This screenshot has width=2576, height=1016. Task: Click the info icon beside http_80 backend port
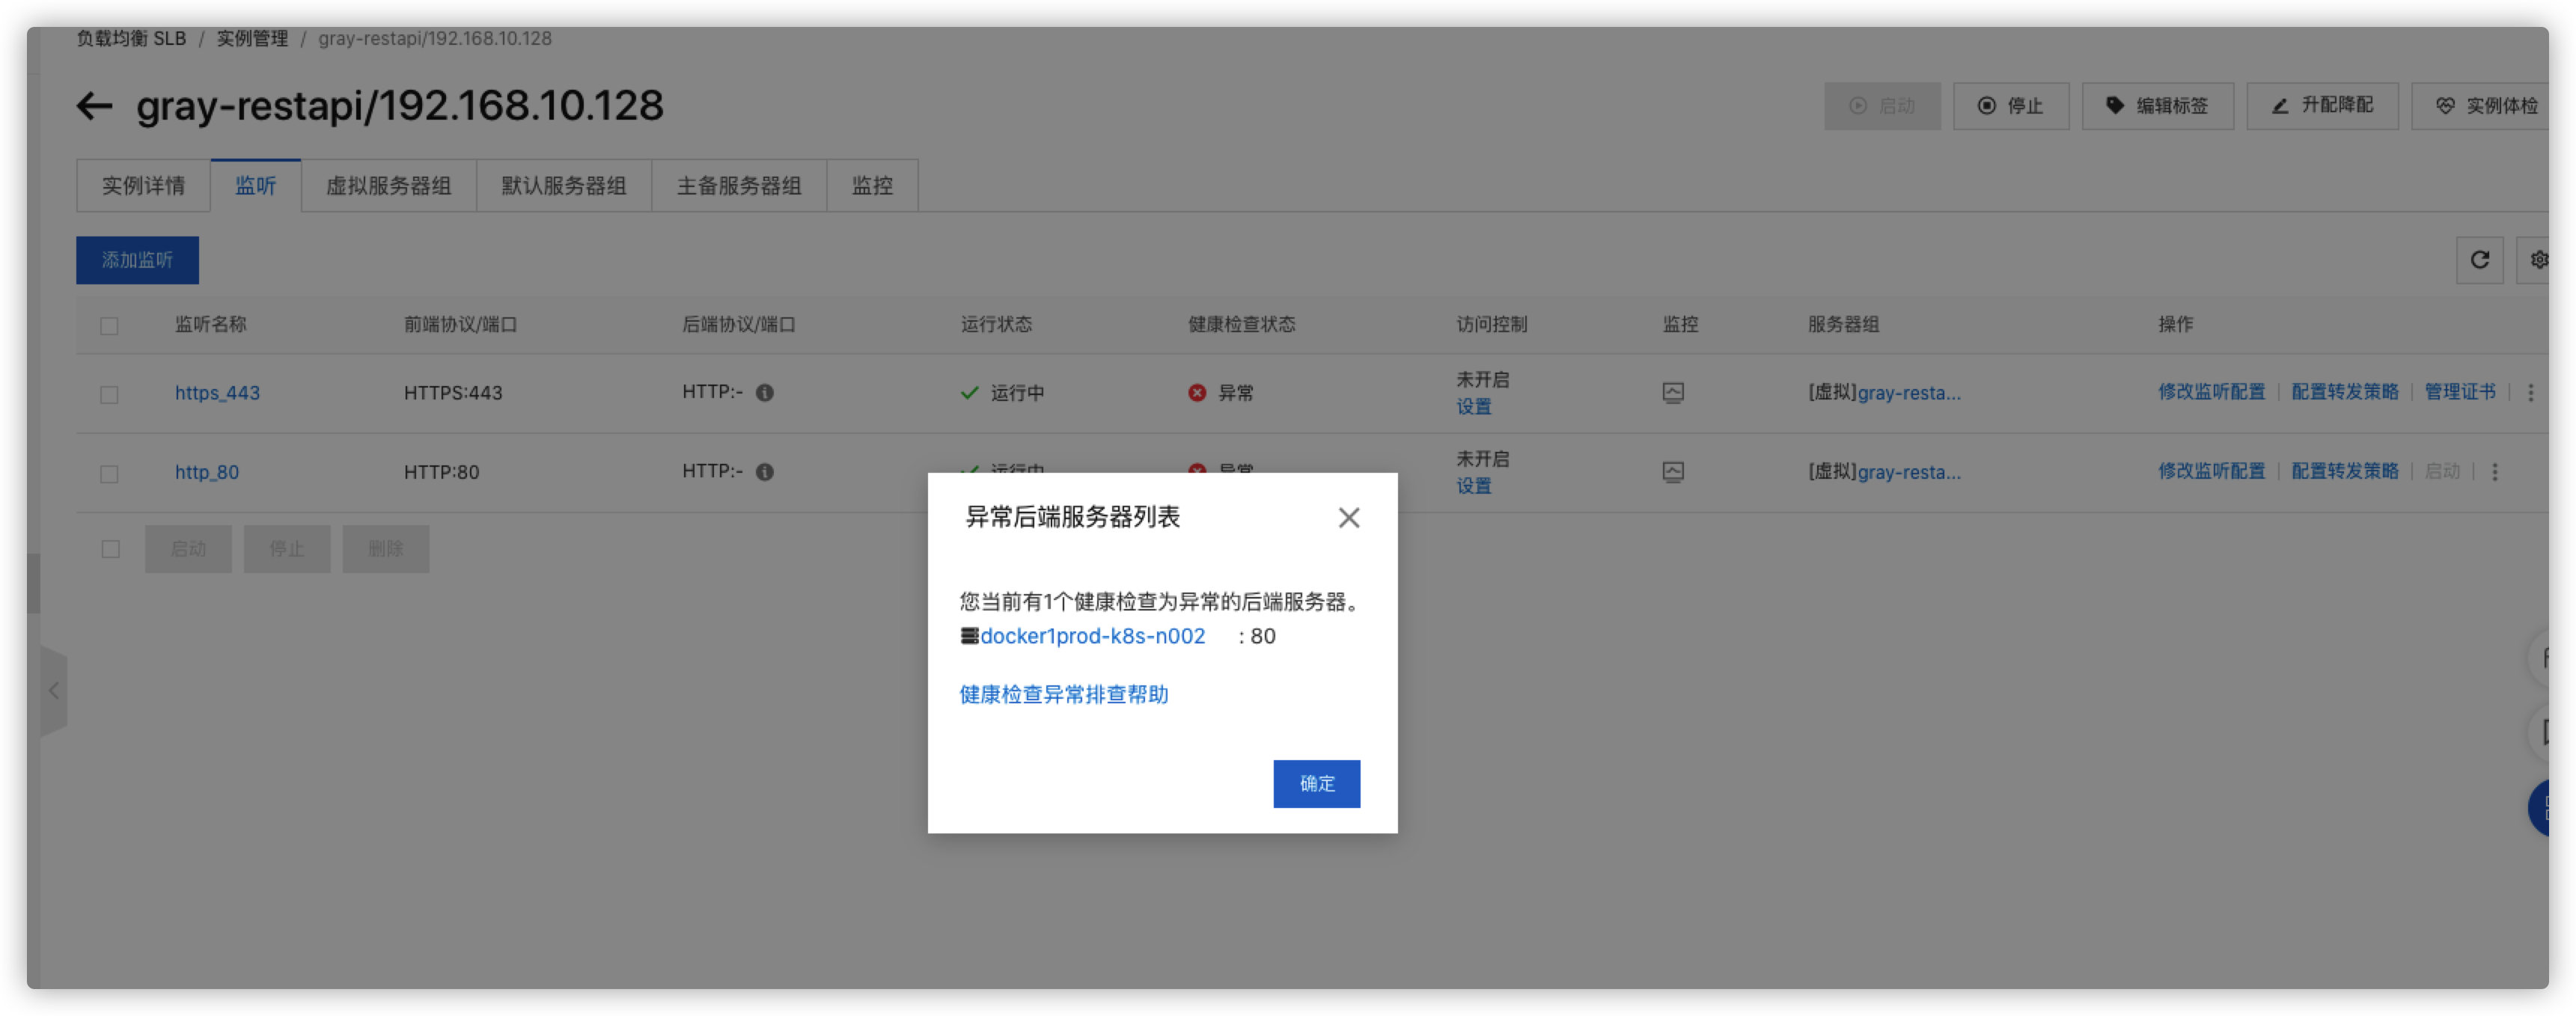[764, 471]
